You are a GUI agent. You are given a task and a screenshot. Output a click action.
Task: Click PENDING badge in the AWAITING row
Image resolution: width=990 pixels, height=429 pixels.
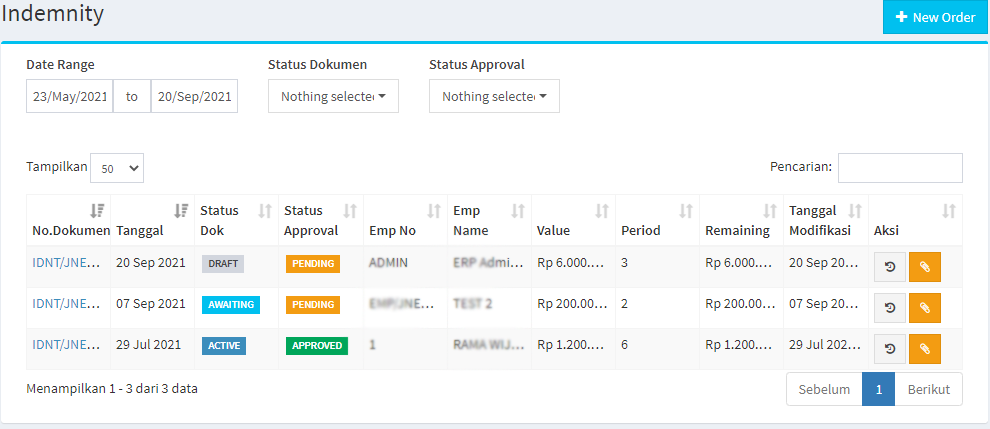pos(313,305)
